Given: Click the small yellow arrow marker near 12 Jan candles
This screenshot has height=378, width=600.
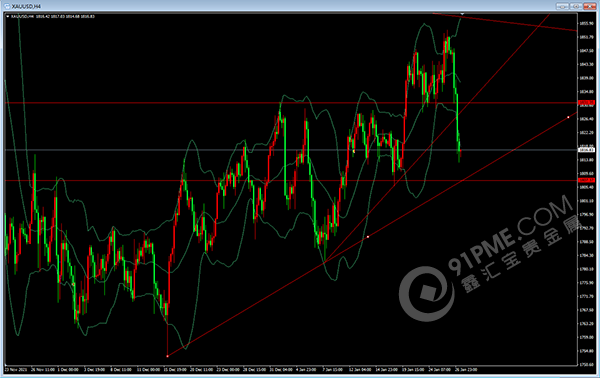Looking at the screenshot, I should click(354, 152).
